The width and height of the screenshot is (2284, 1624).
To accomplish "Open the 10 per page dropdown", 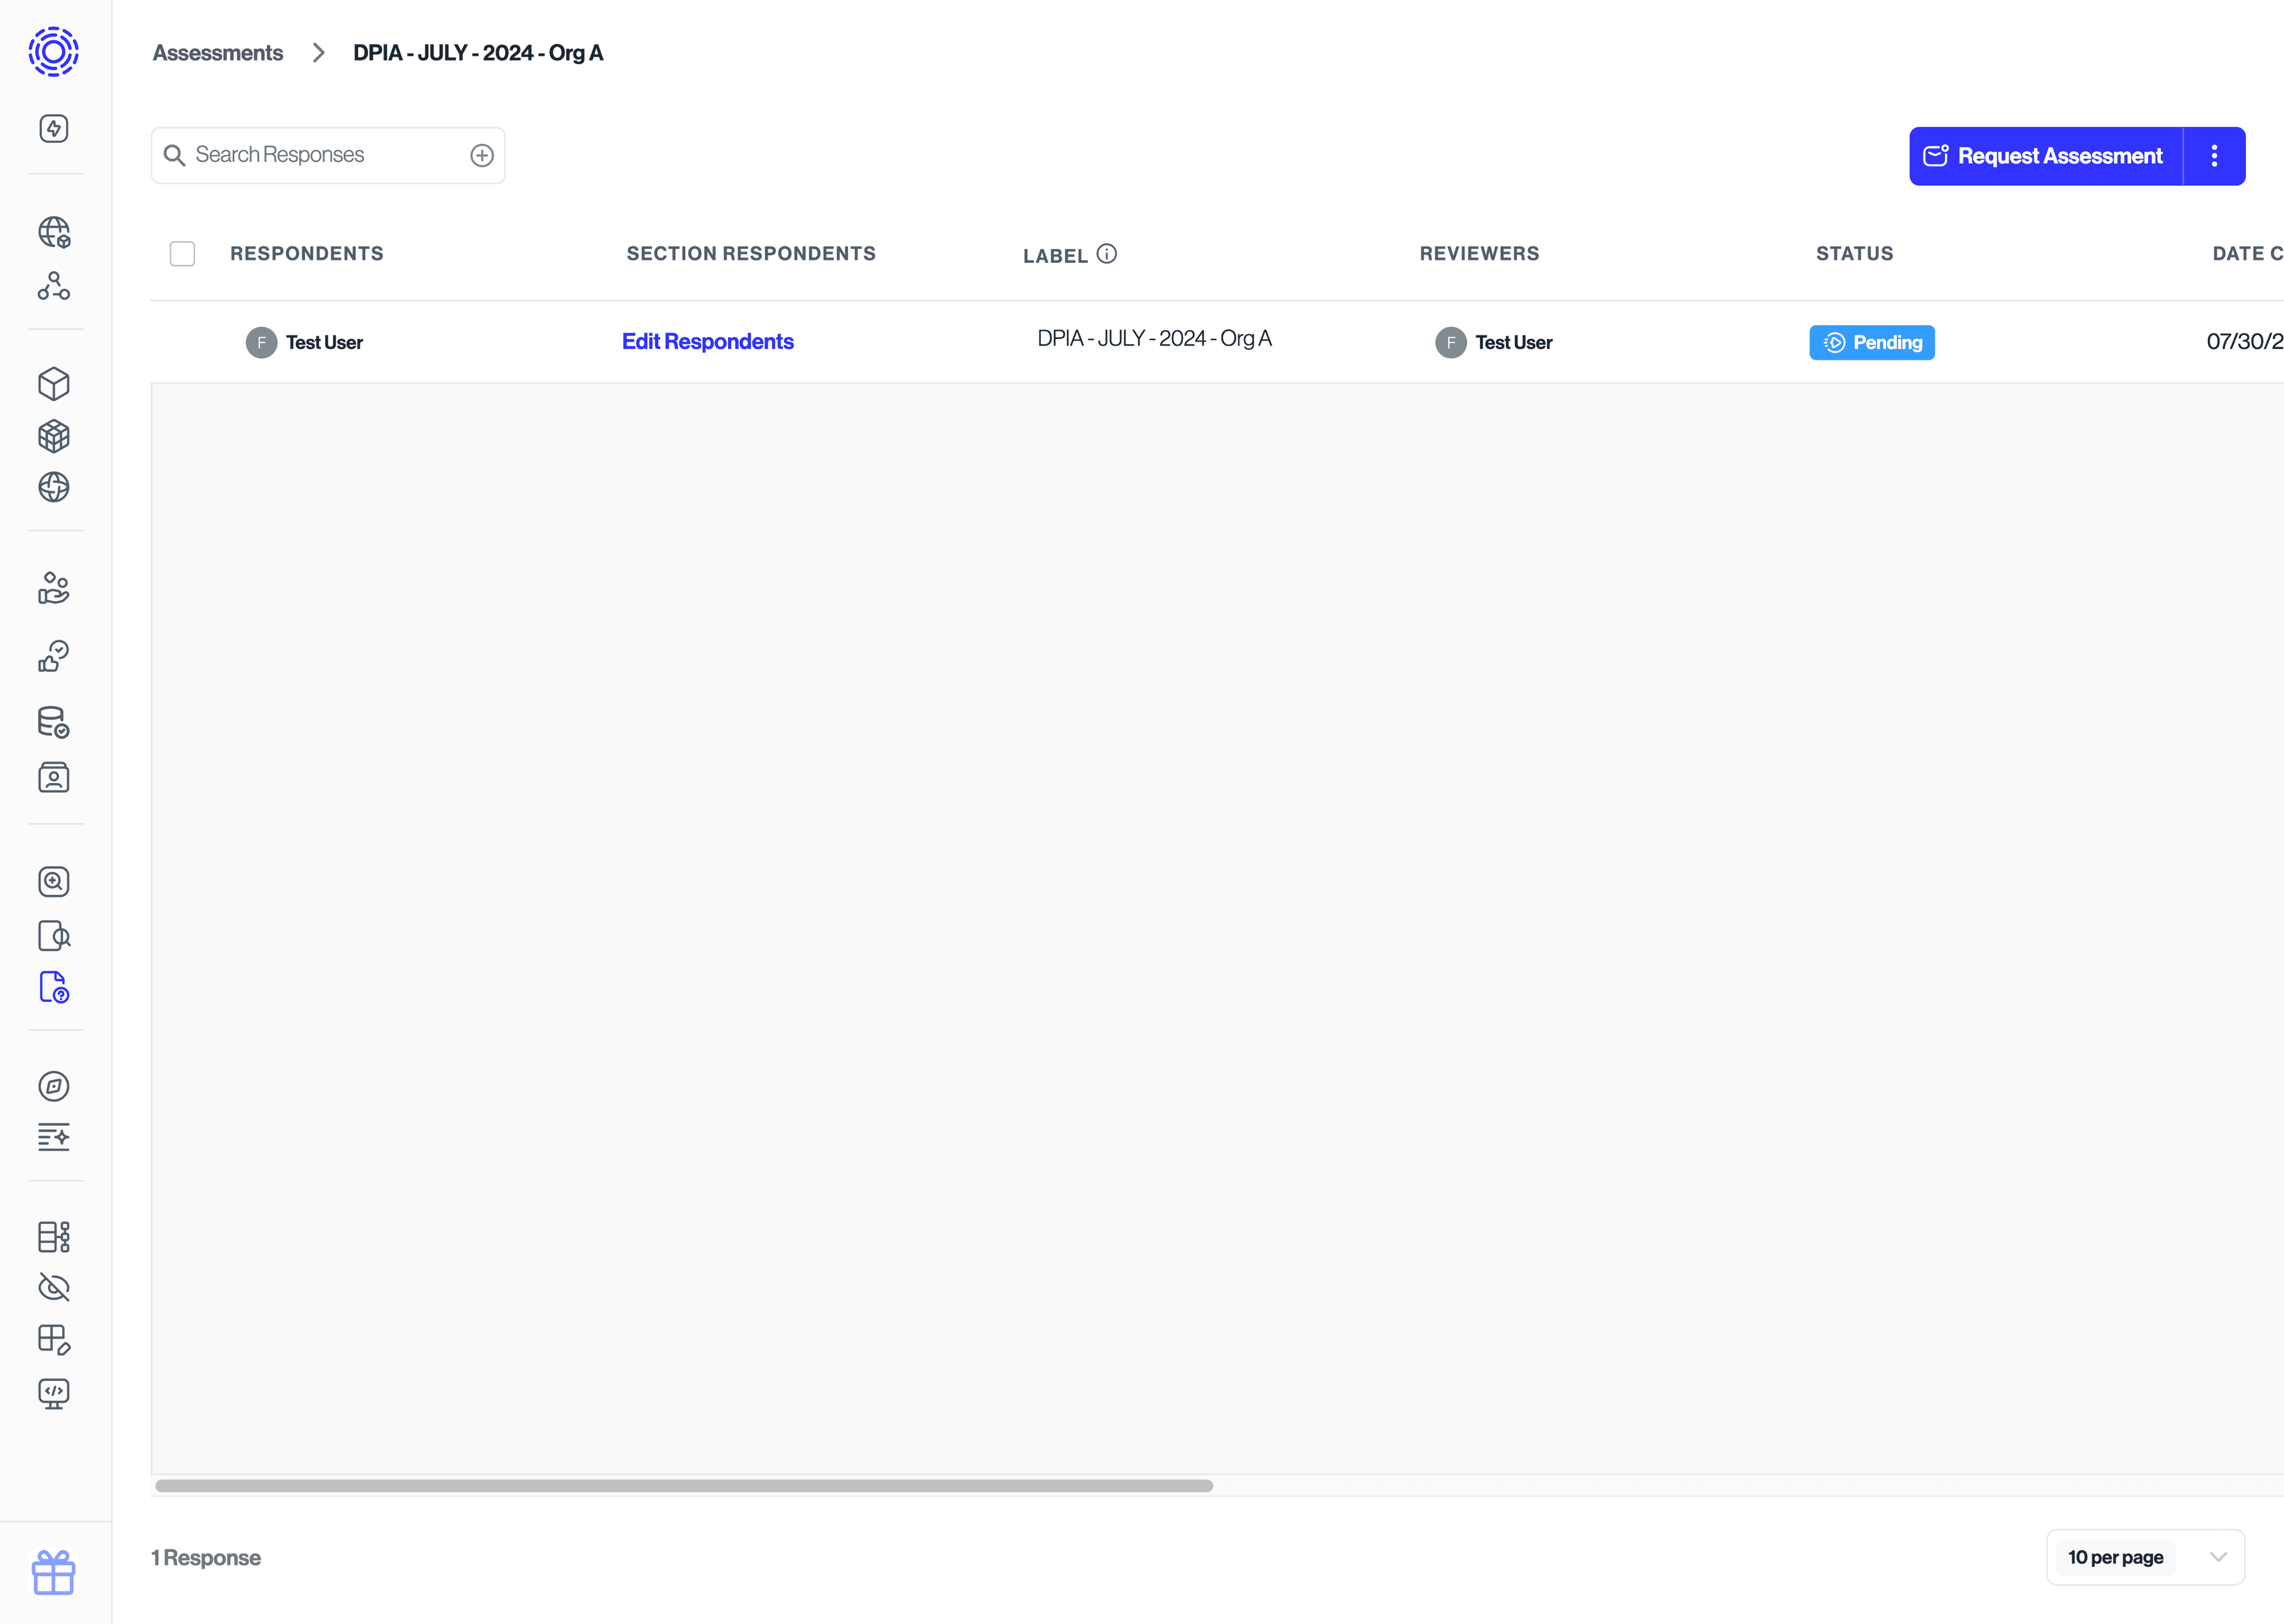I will click(x=2145, y=1557).
